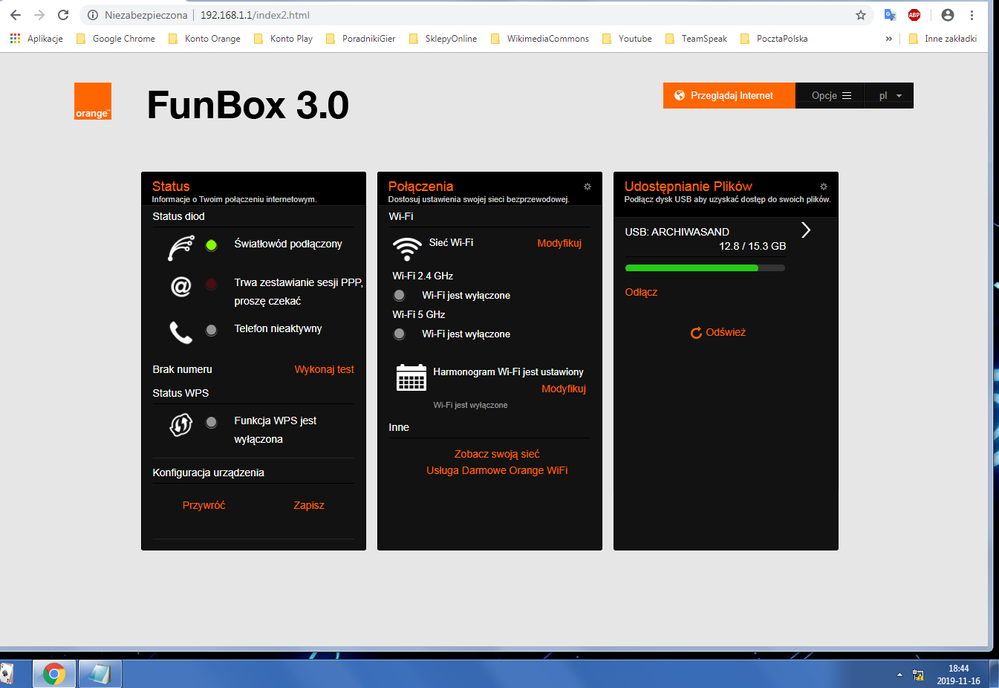The width and height of the screenshot is (999, 688).
Task: Click the Orange logo
Action: (93, 102)
